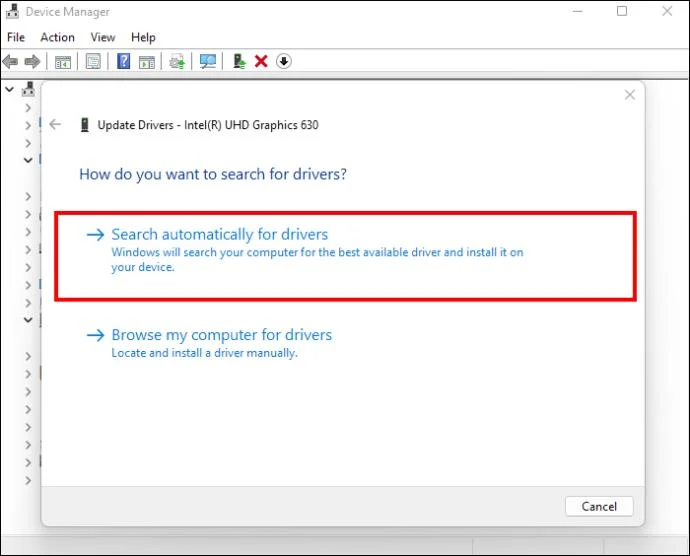This screenshot has height=556, width=690.
Task: Open the View menu
Action: (103, 37)
